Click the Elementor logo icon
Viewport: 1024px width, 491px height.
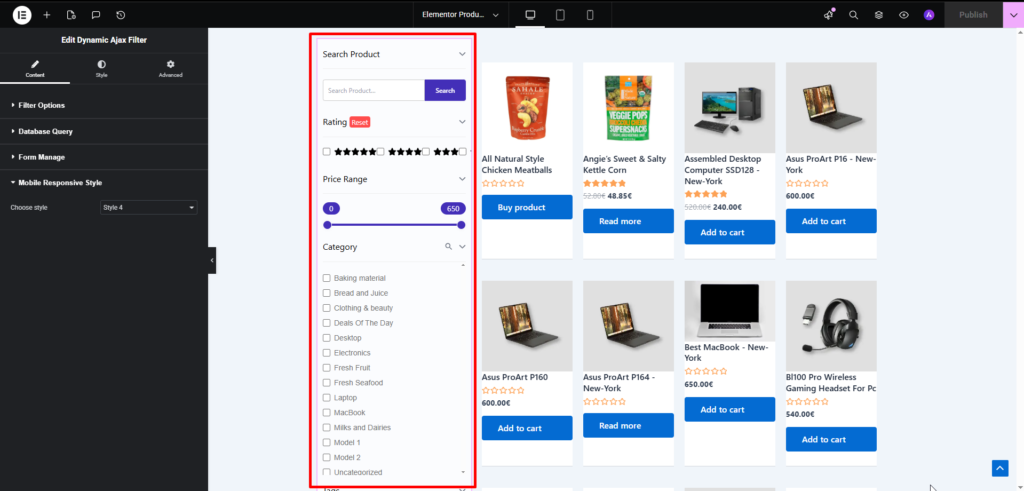click(21, 15)
